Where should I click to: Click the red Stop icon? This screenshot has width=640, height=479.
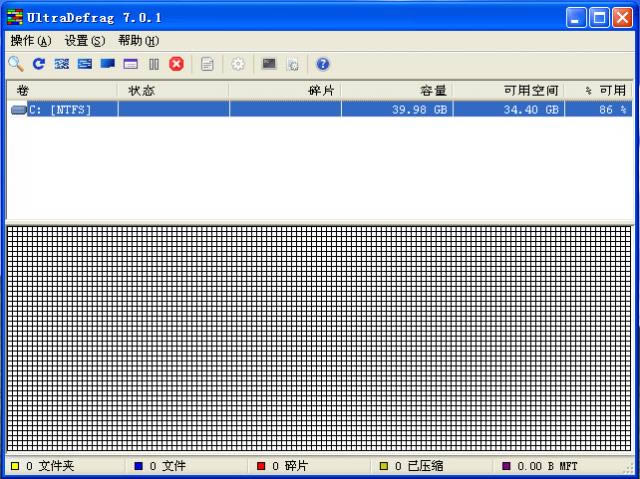tap(176, 64)
